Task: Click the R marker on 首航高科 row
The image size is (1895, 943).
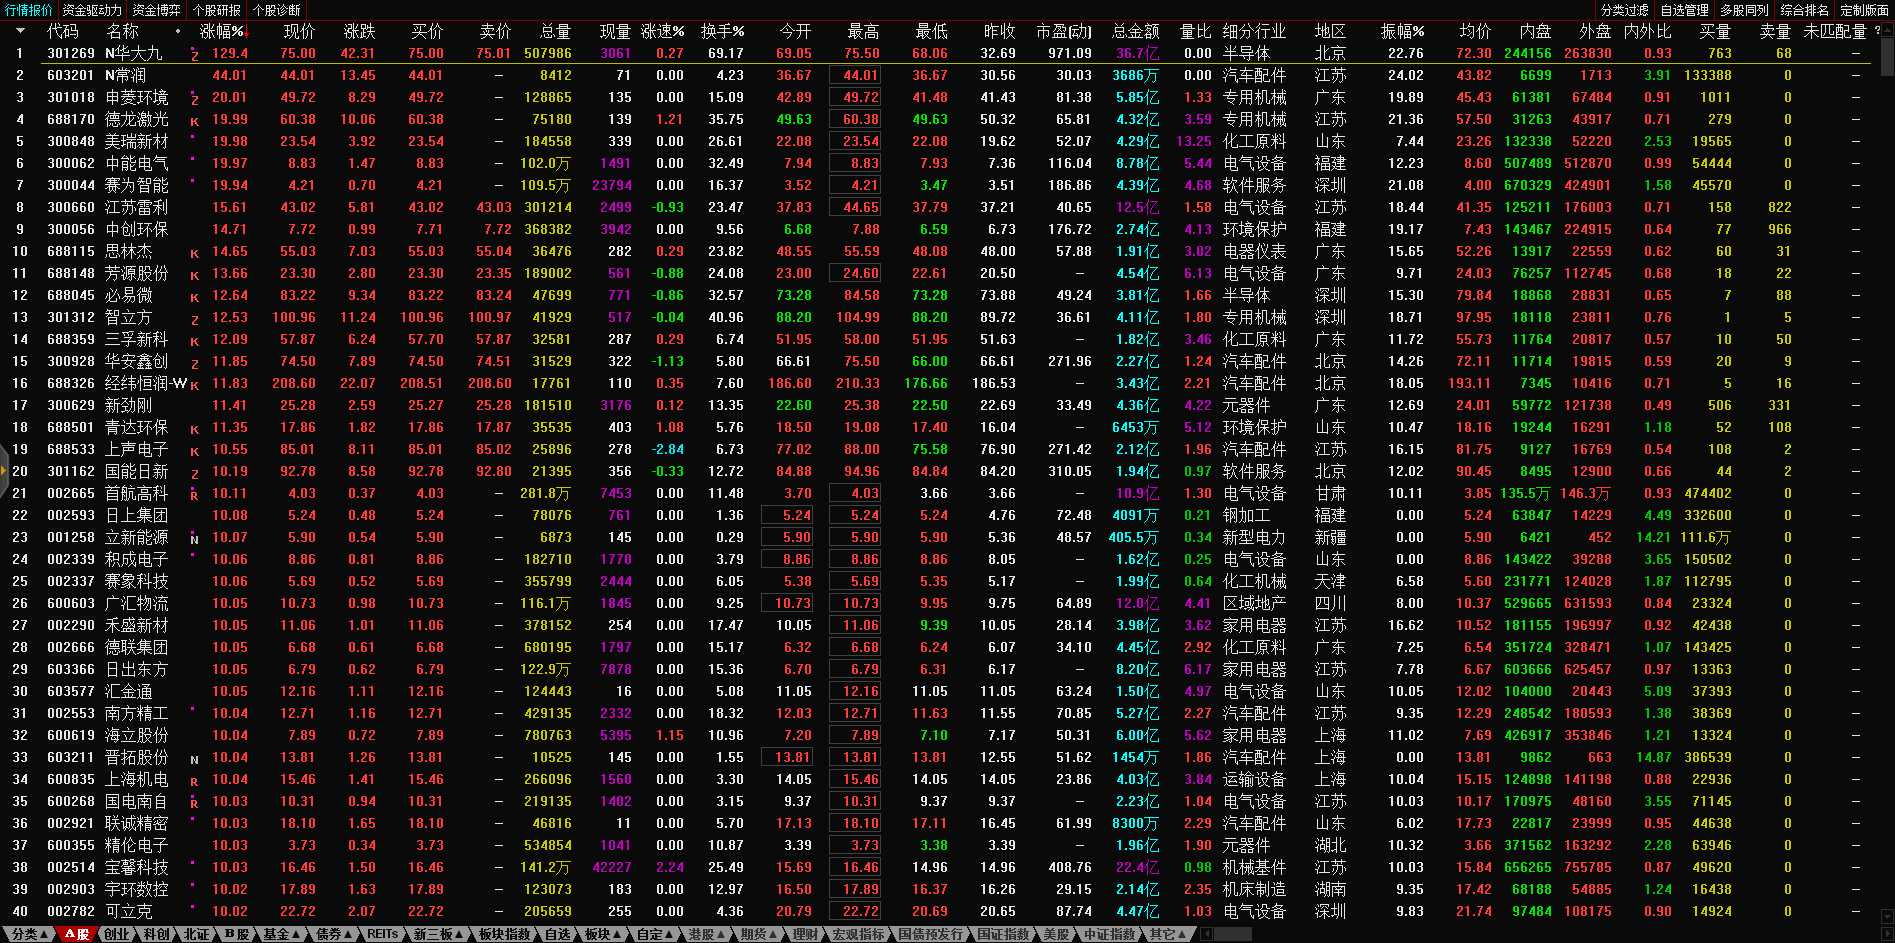Action: pyautogui.click(x=194, y=495)
